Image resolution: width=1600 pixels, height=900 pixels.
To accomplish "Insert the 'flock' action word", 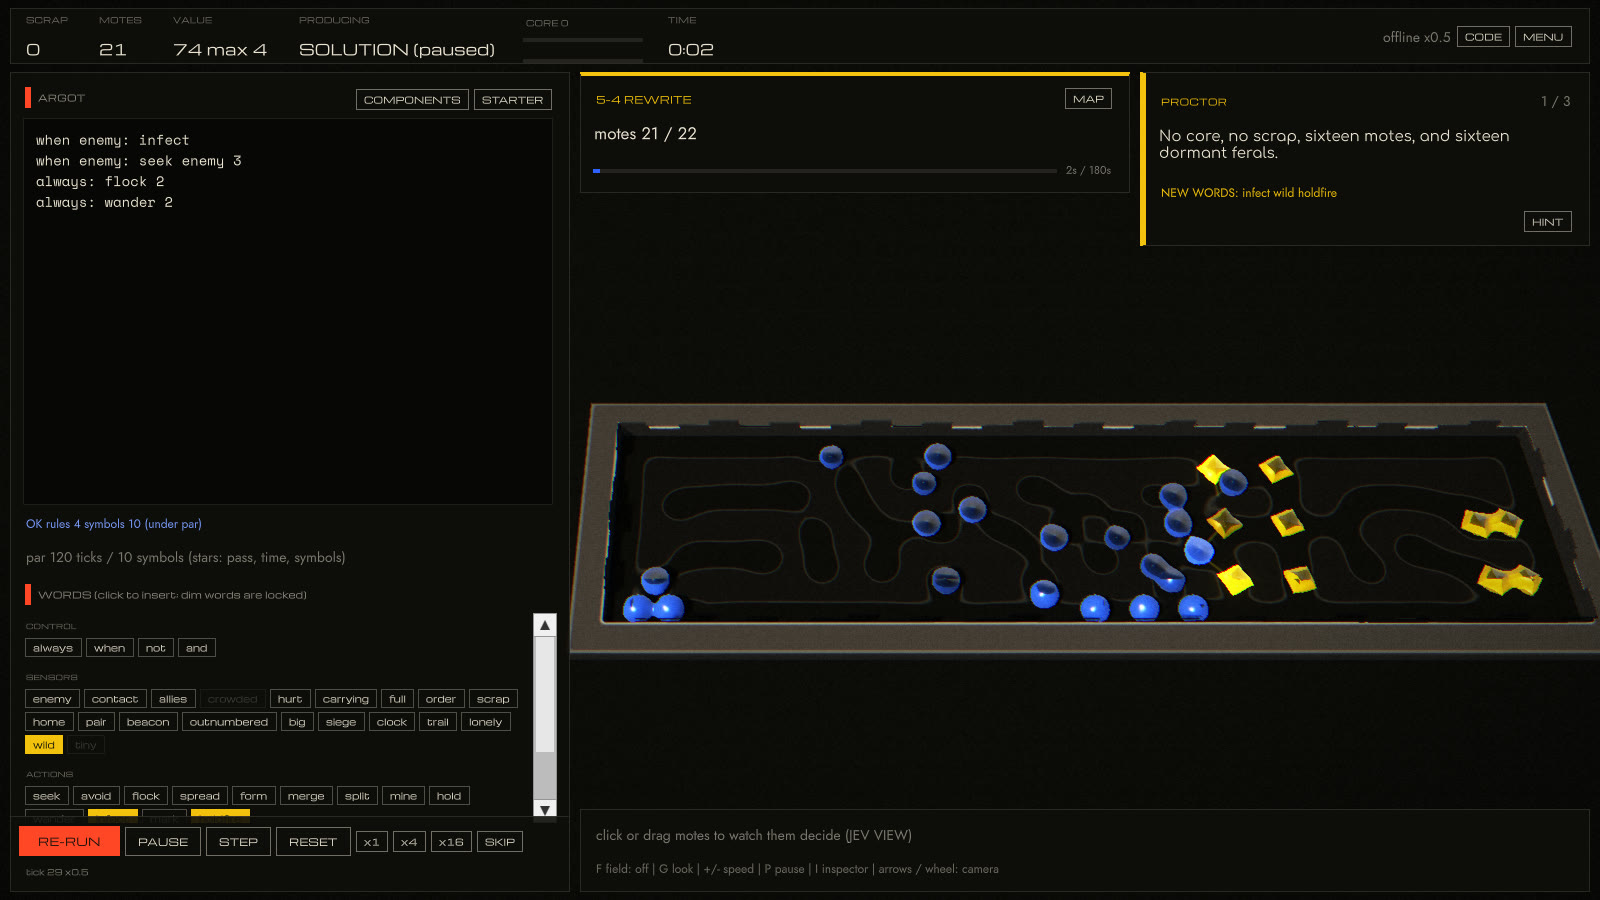I will click(146, 796).
